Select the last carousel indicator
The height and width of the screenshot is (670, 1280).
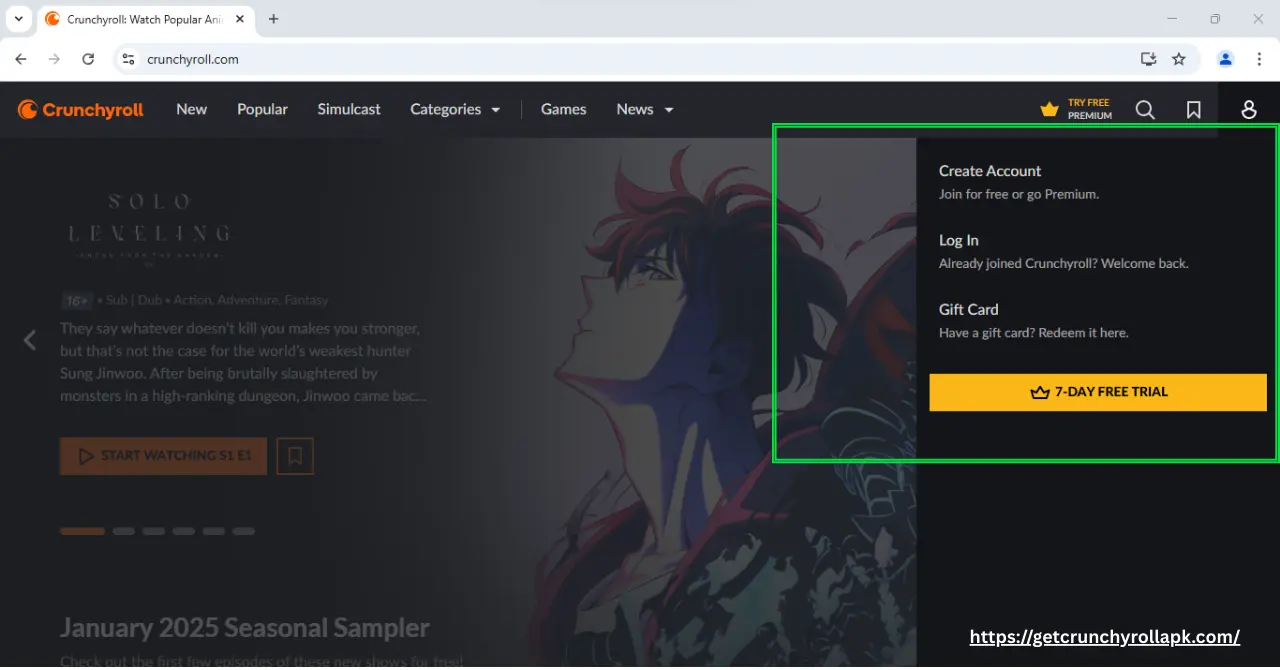pyautogui.click(x=243, y=531)
